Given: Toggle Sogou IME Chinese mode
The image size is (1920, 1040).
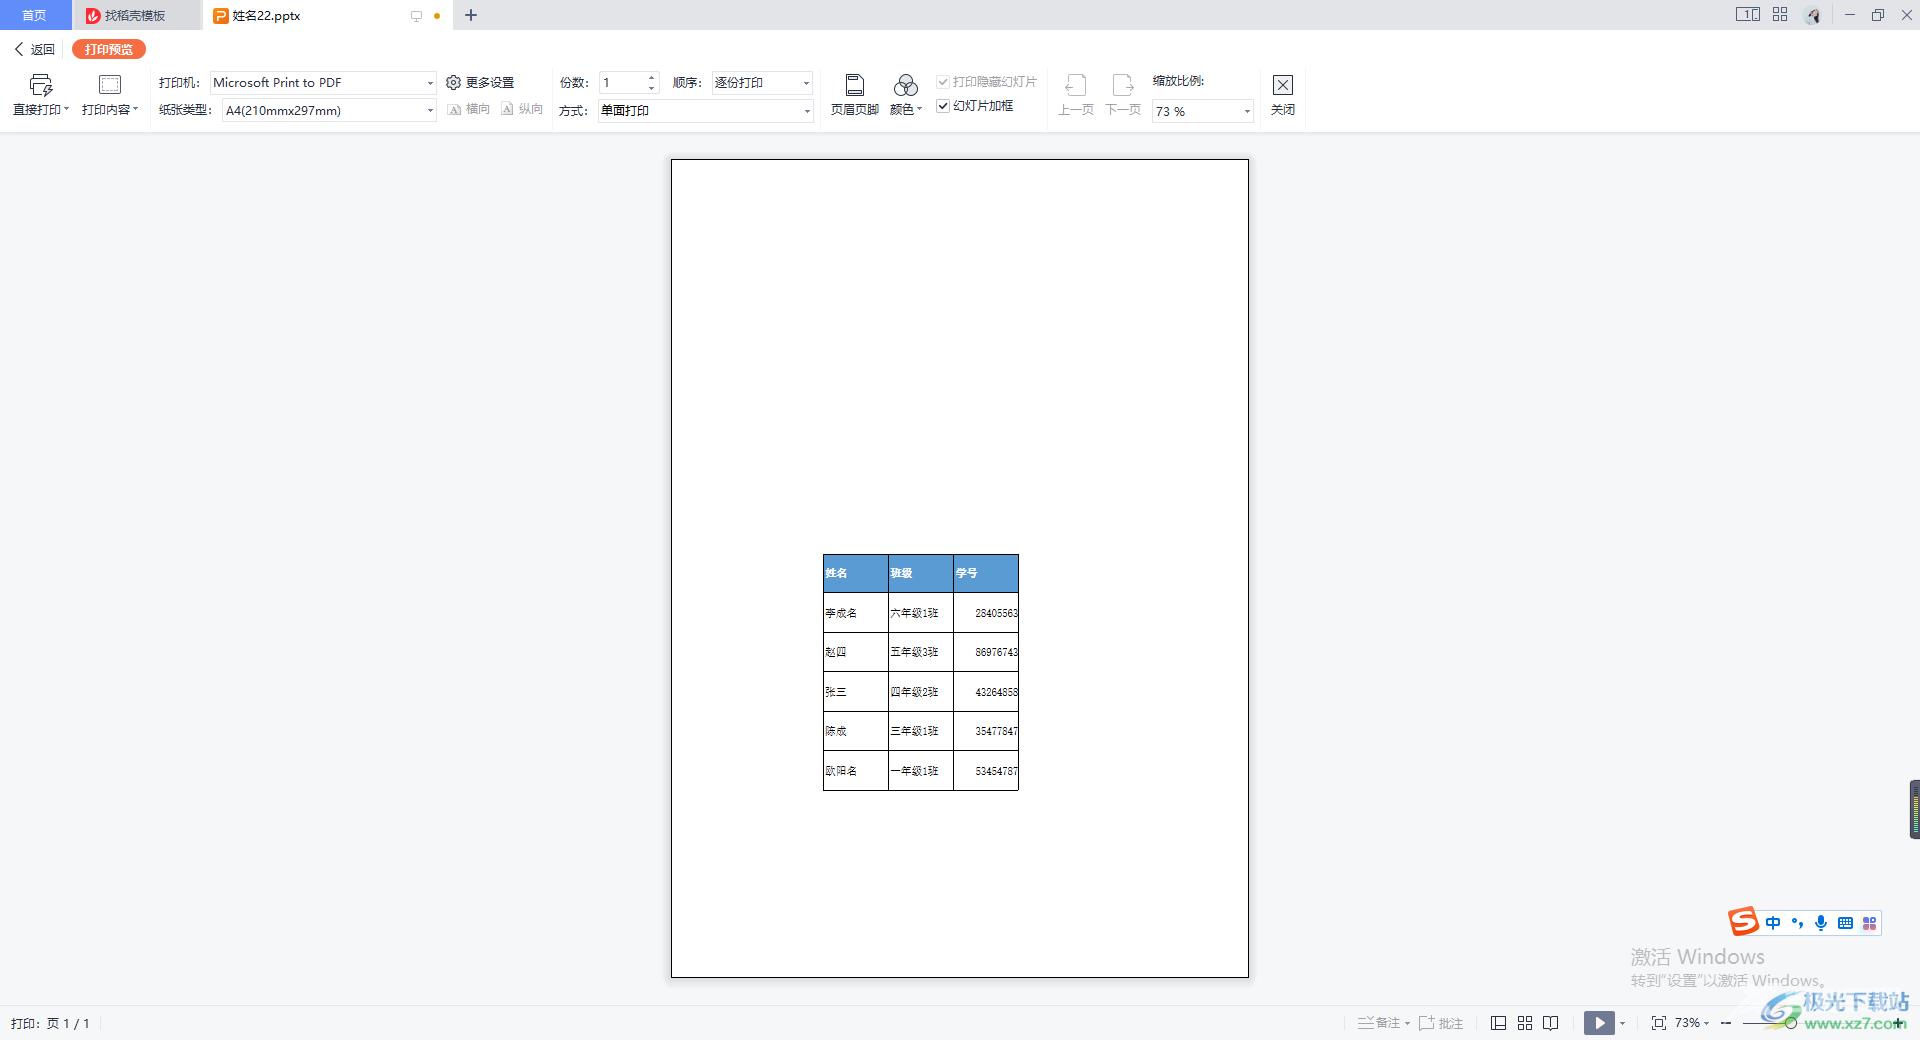Looking at the screenshot, I should pyautogui.click(x=1773, y=923).
